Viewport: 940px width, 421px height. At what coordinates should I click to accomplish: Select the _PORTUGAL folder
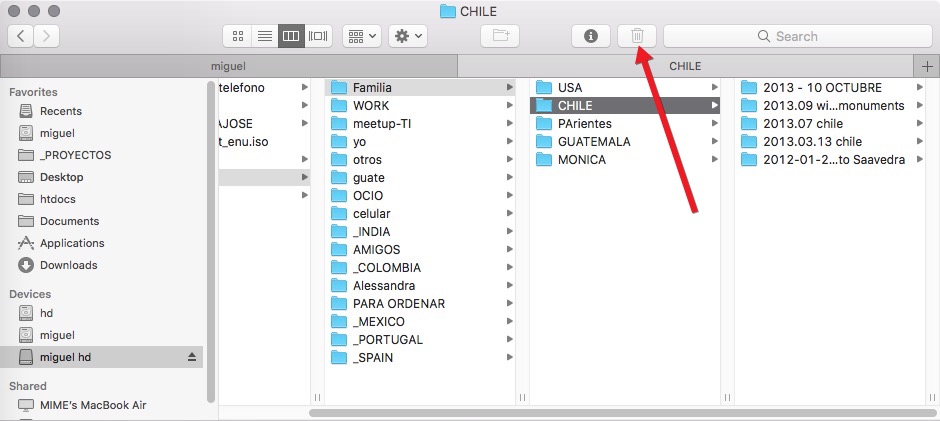click(420, 339)
